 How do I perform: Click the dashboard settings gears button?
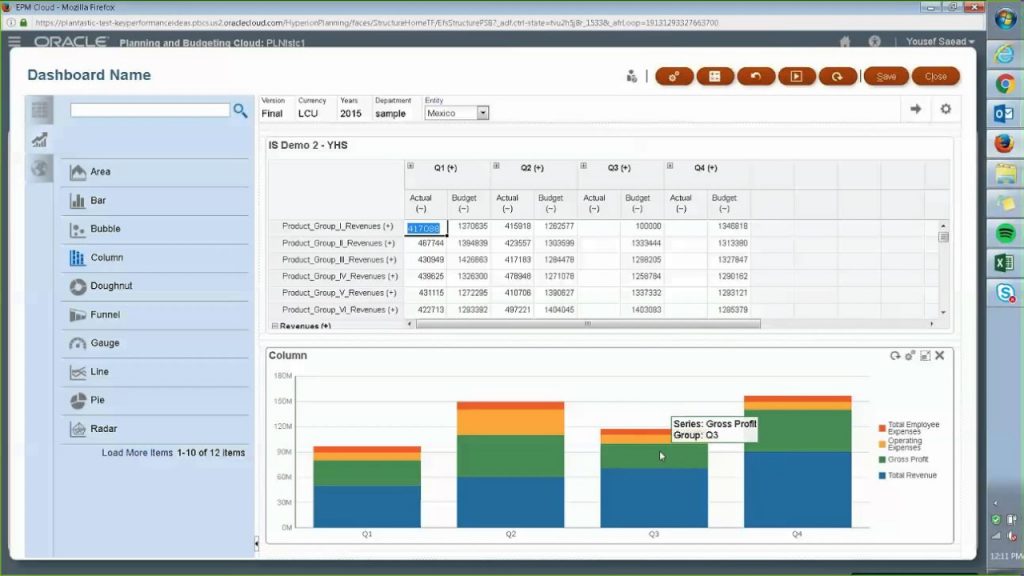[x=674, y=76]
